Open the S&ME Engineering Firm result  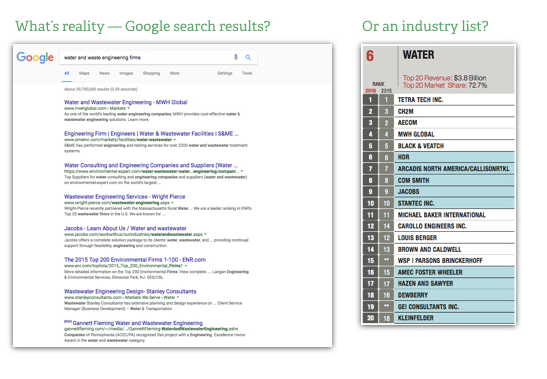[x=151, y=134]
